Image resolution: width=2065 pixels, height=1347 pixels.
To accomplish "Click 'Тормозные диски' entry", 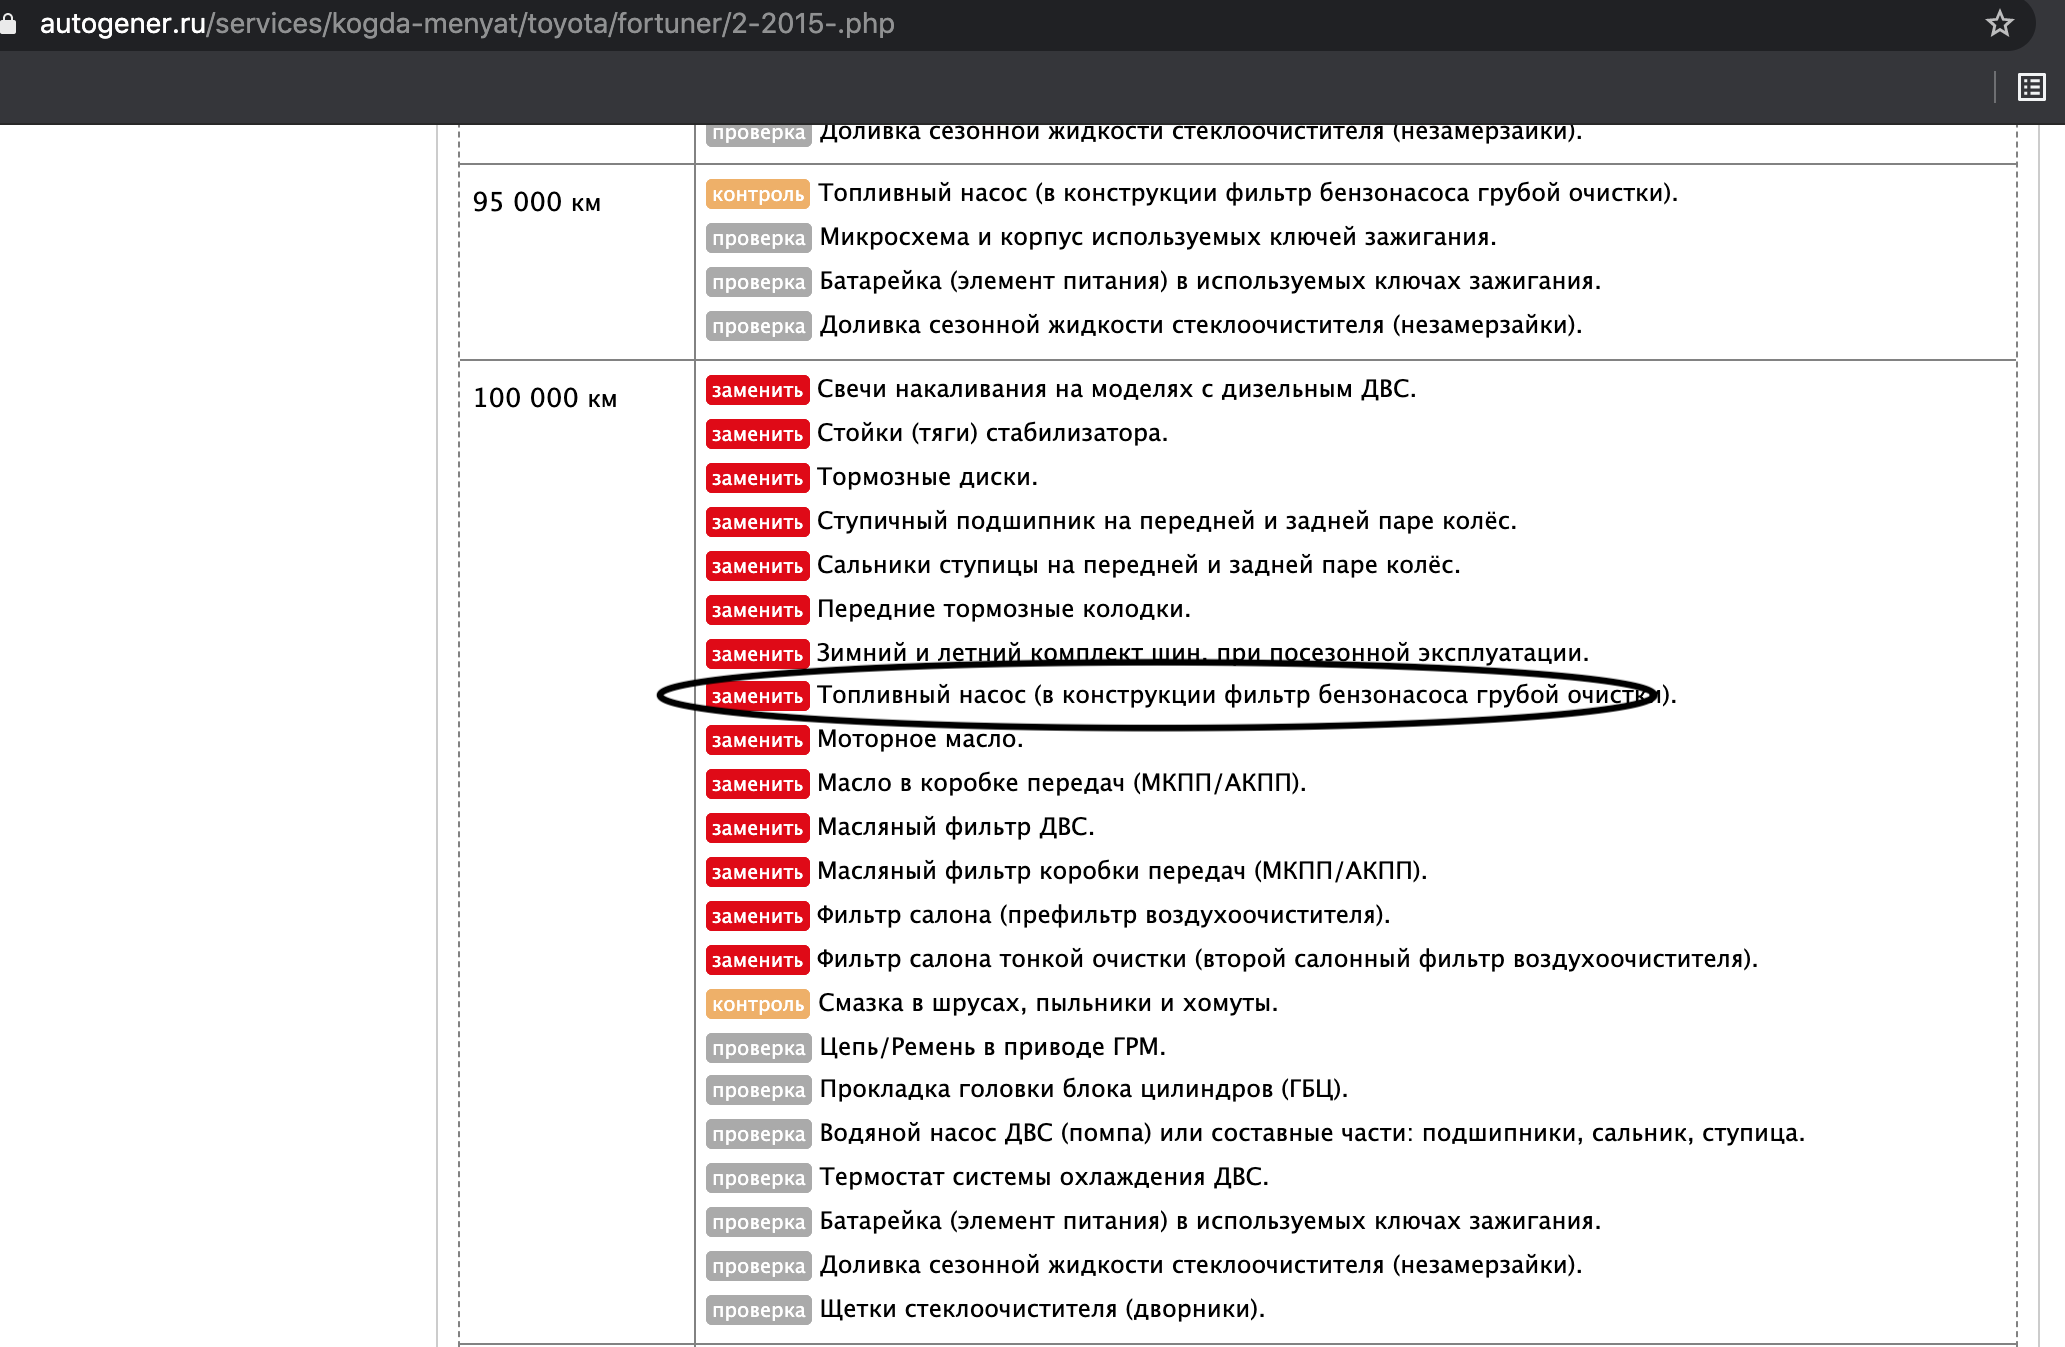I will pyautogui.click(x=927, y=477).
